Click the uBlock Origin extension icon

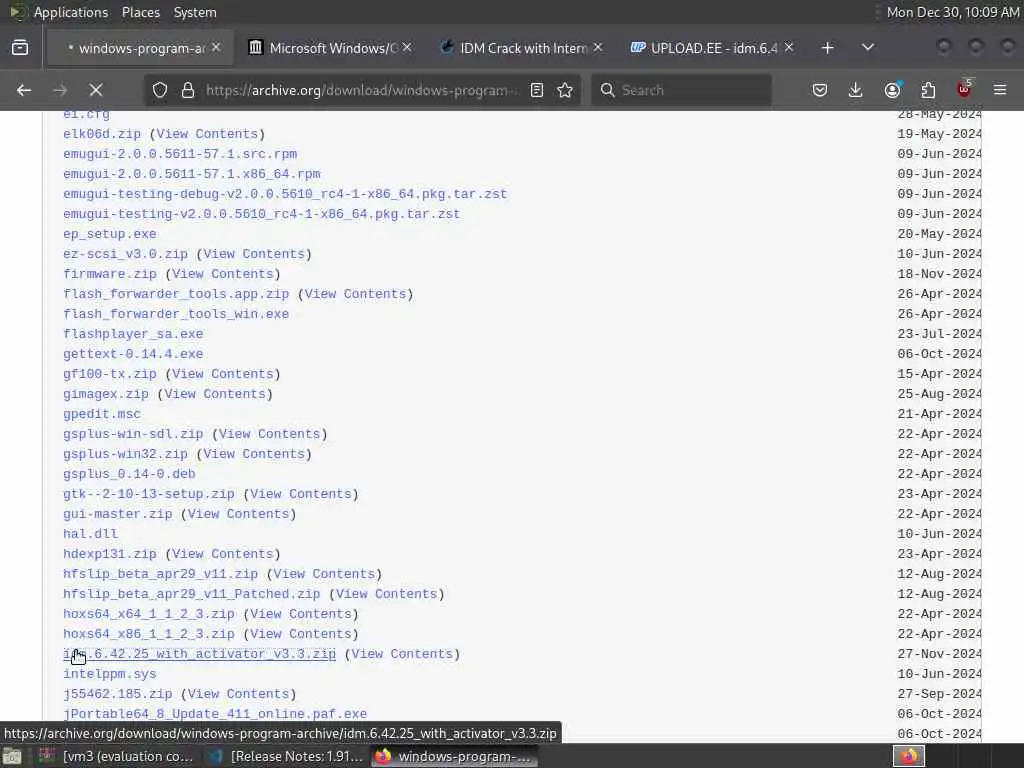tap(964, 89)
